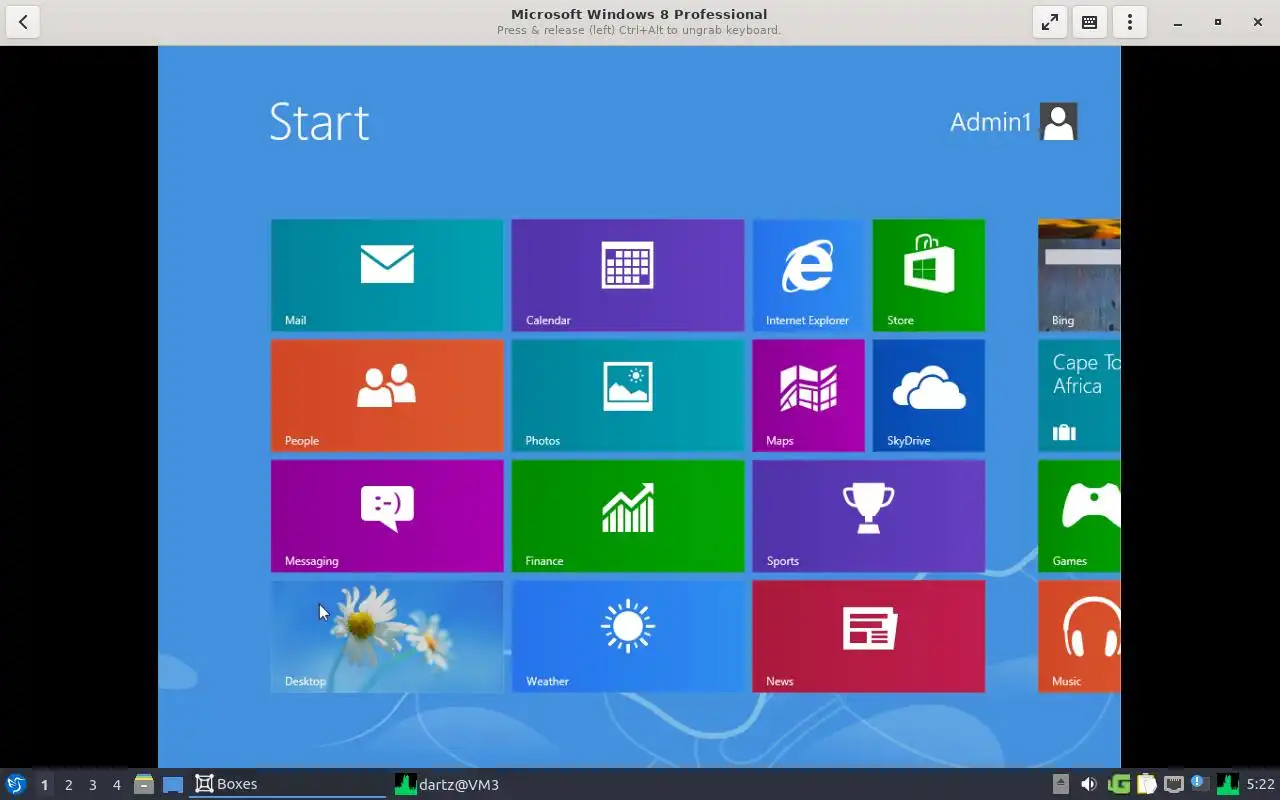Click the CPU monitor graph in tray
The width and height of the screenshot is (1280, 800).
point(1228,784)
